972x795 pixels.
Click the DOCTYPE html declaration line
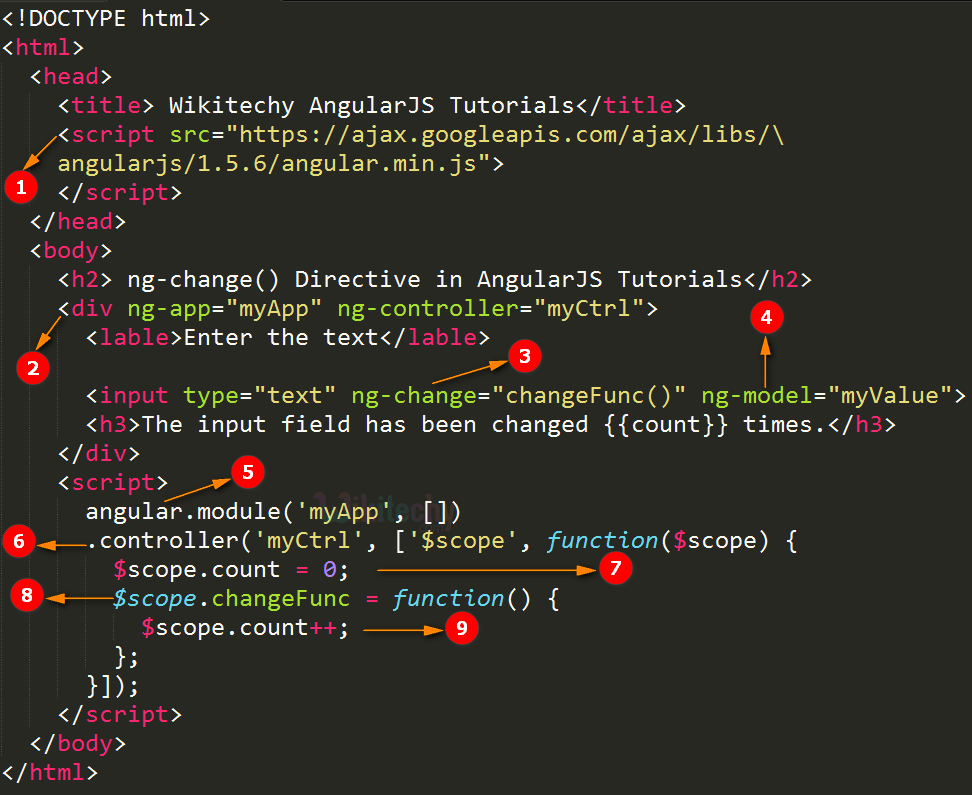(x=106, y=19)
